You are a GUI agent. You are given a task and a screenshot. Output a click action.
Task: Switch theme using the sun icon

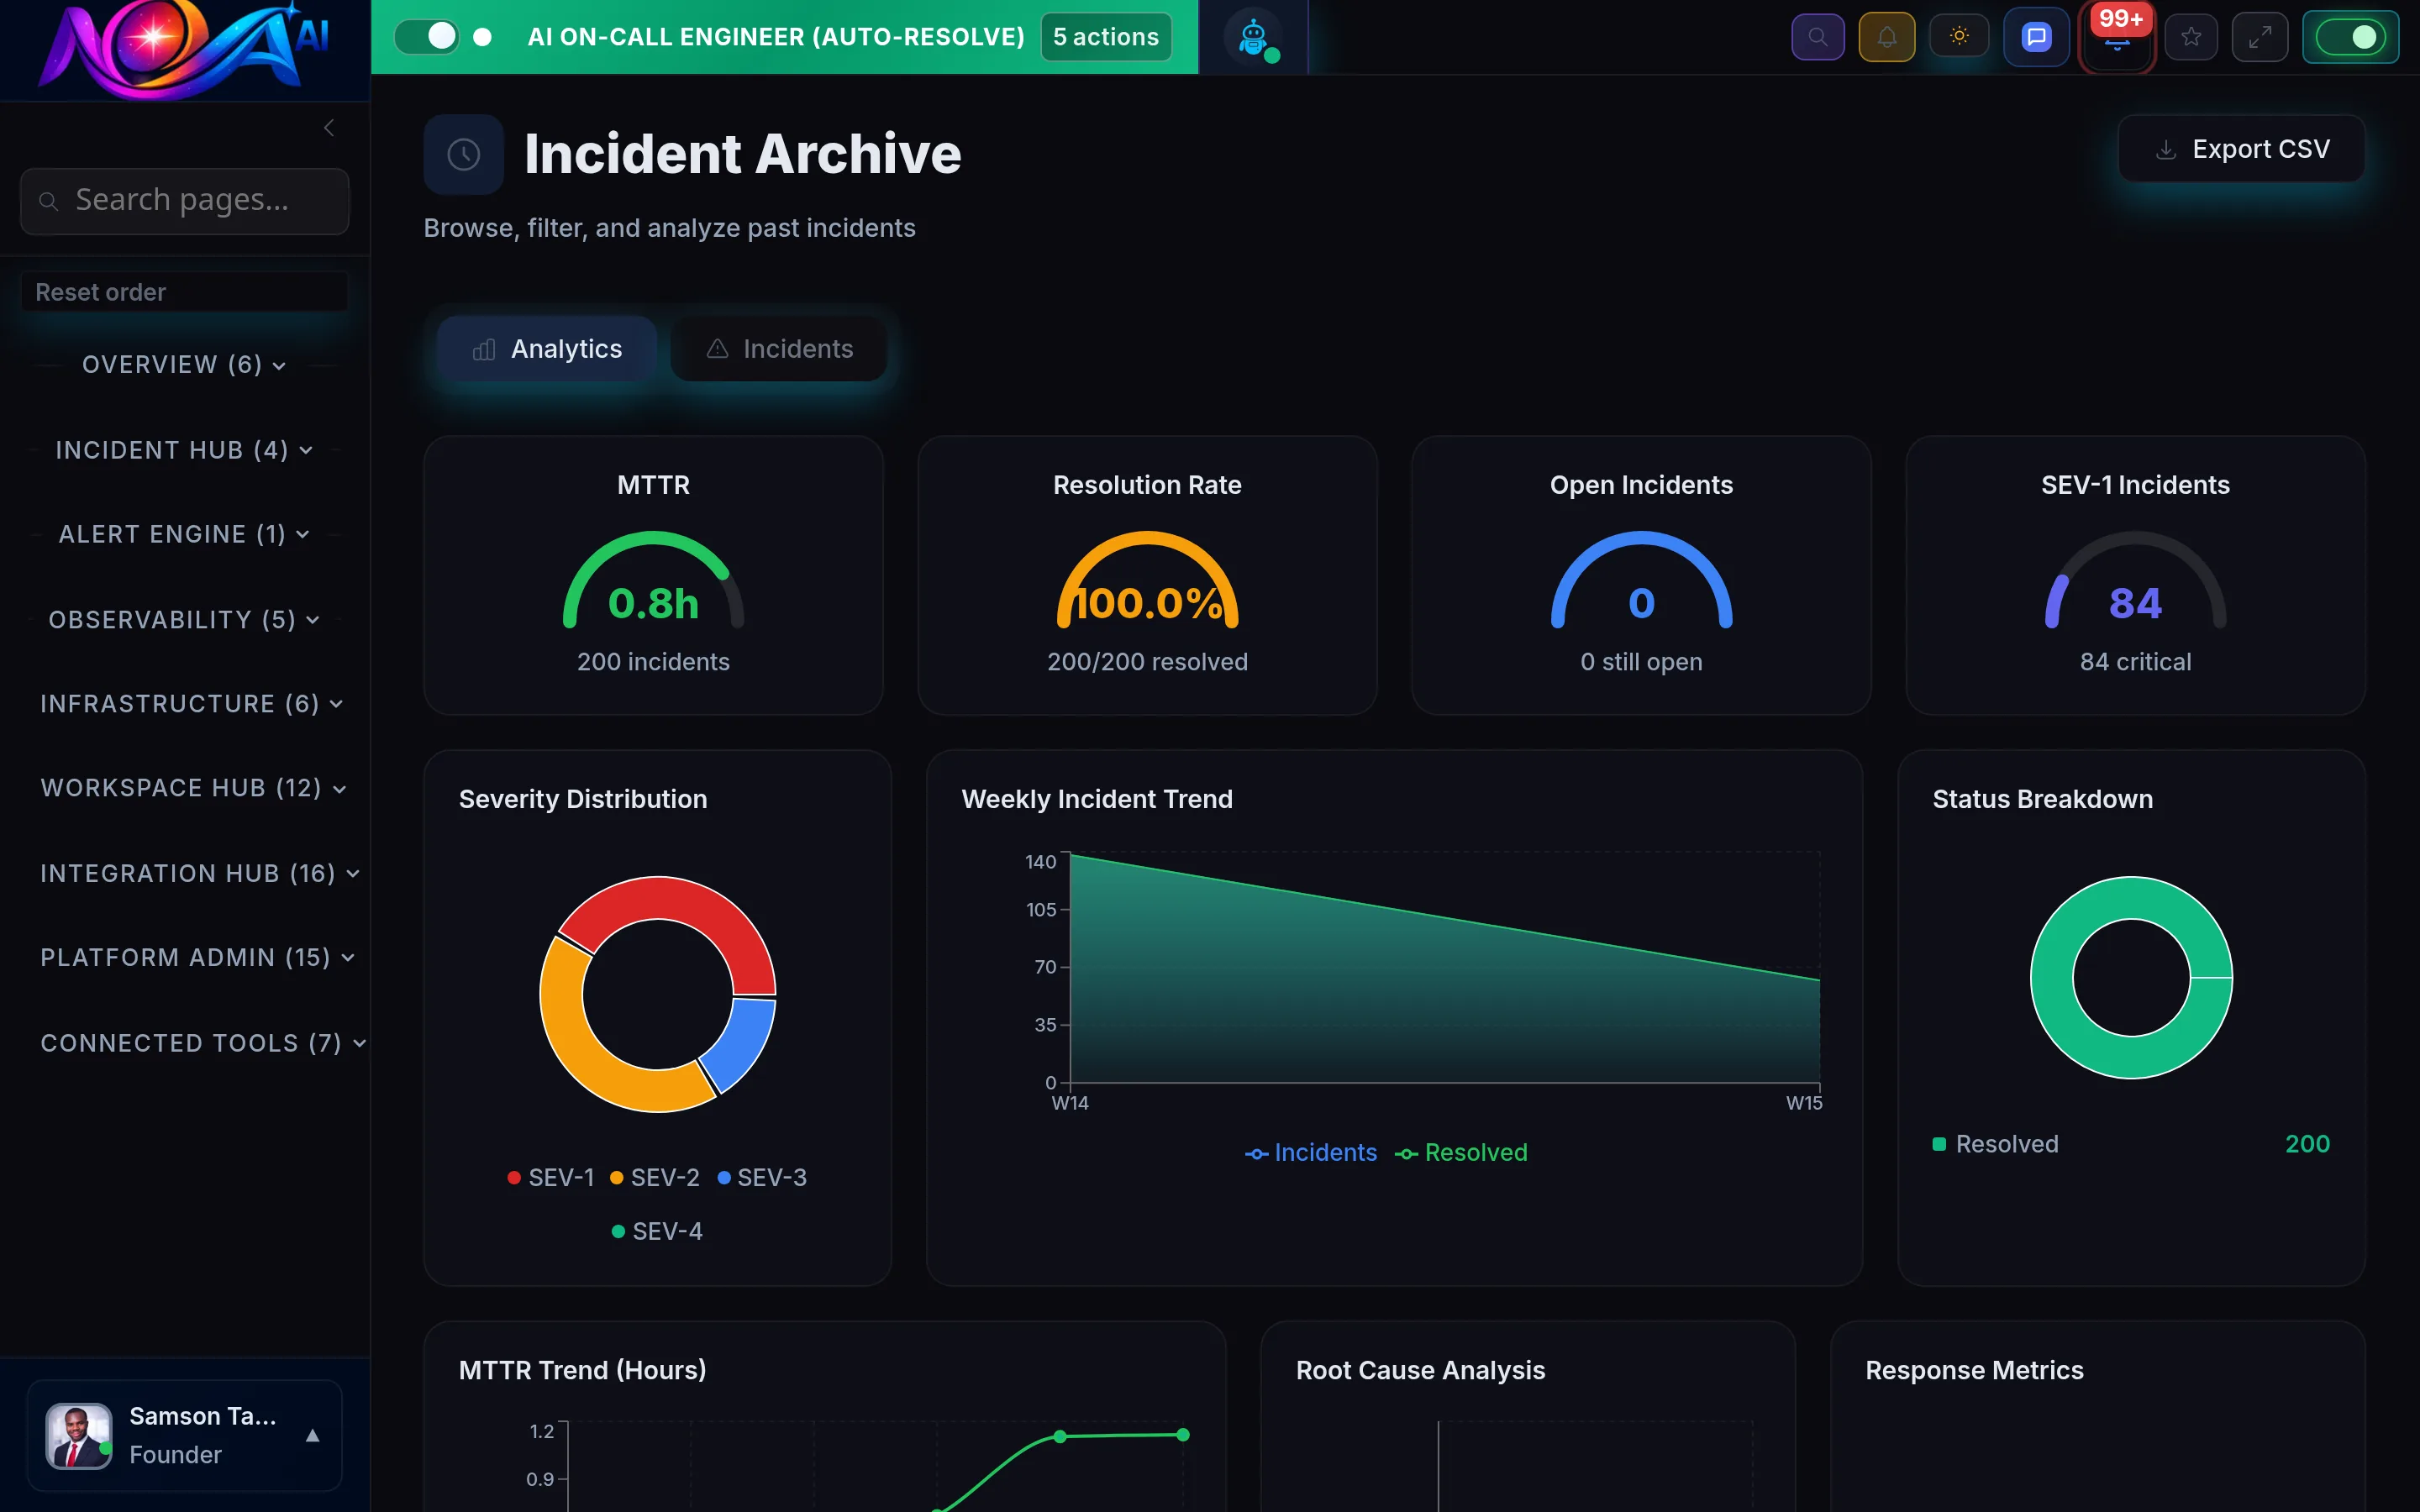point(1959,36)
